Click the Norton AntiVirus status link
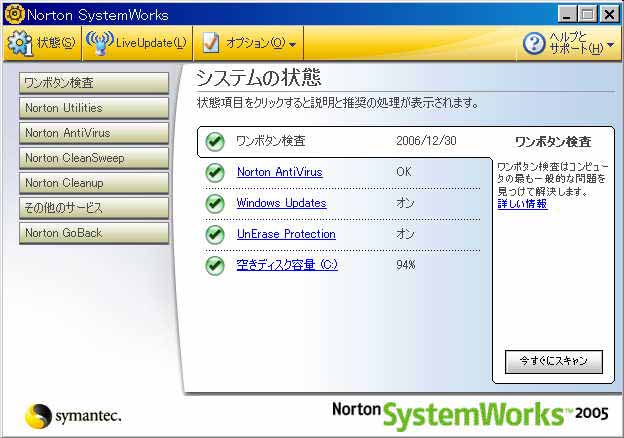624x438 pixels. [279, 172]
